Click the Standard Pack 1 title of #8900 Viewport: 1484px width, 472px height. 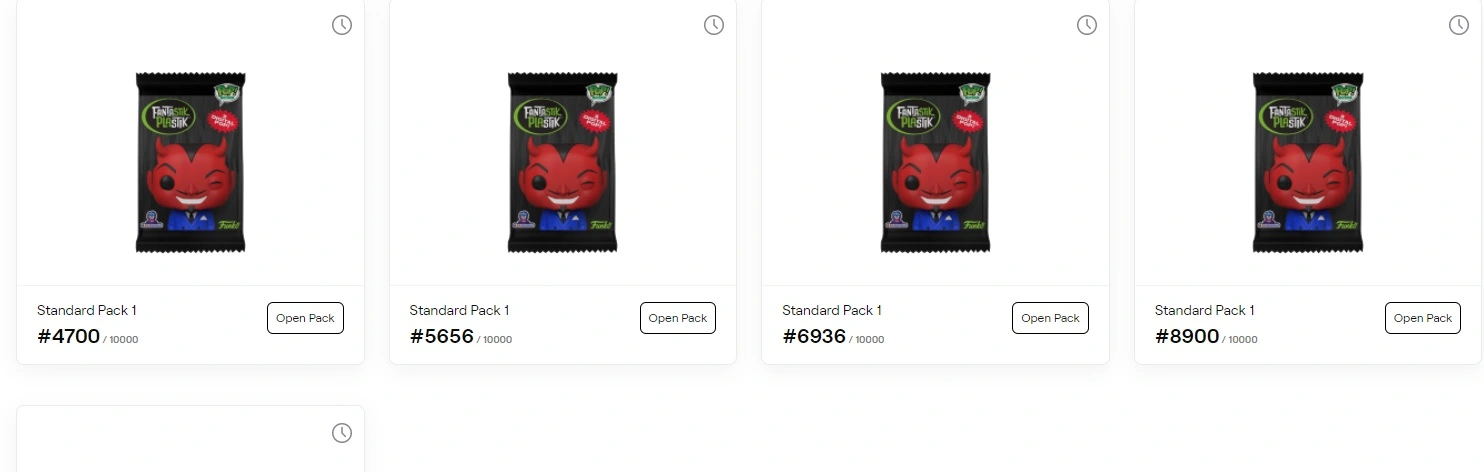(1204, 310)
